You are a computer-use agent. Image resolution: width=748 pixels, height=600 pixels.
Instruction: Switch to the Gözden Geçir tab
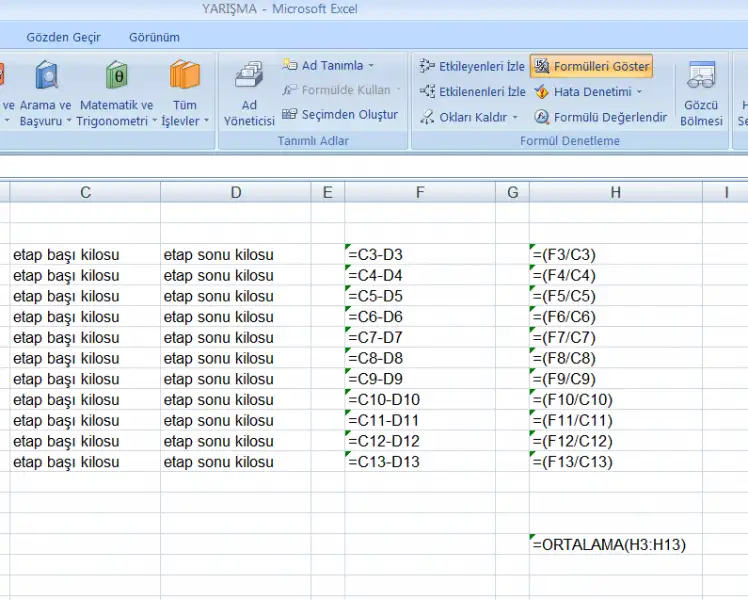[63, 37]
